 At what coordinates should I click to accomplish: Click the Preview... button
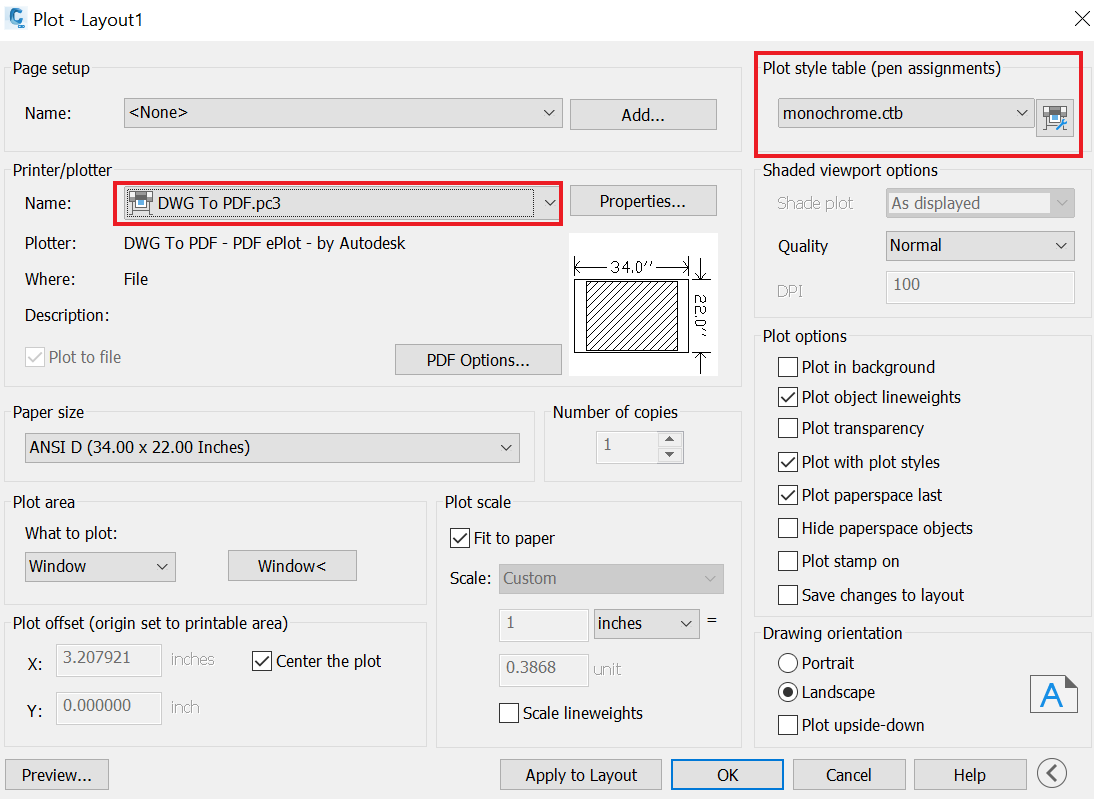pyautogui.click(x=57, y=775)
